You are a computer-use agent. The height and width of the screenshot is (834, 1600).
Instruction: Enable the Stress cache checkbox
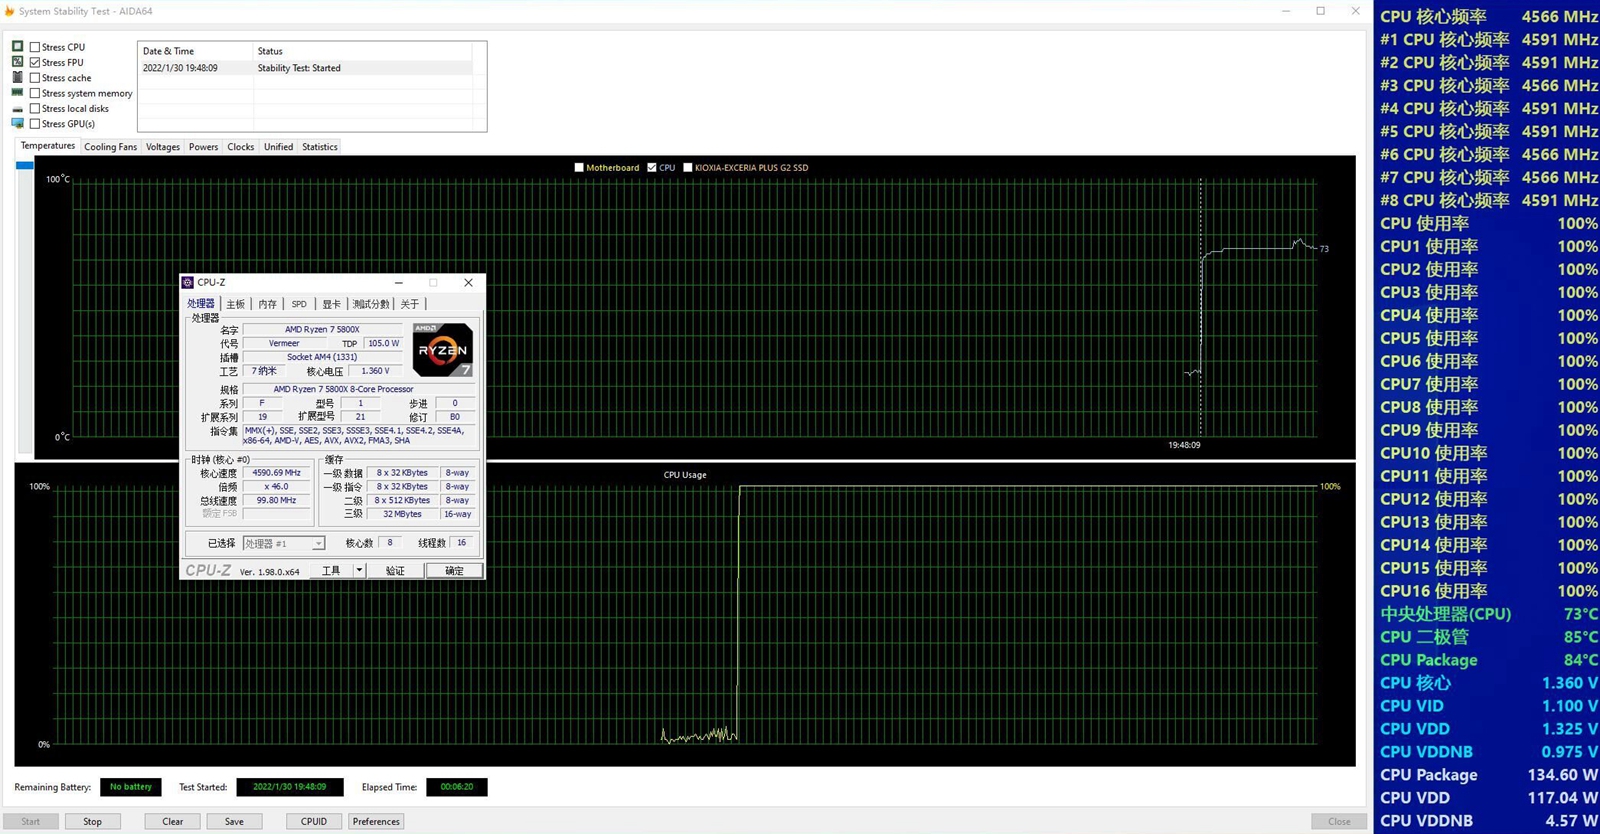coord(35,78)
